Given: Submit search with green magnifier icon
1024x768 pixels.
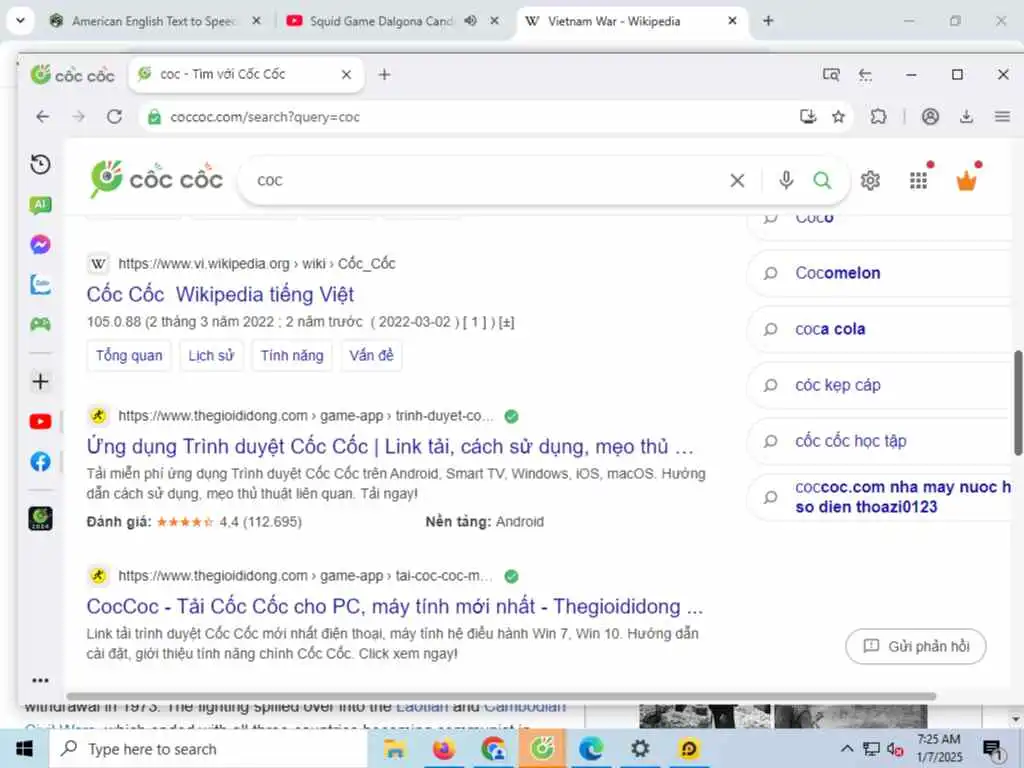Looking at the screenshot, I should (x=823, y=180).
